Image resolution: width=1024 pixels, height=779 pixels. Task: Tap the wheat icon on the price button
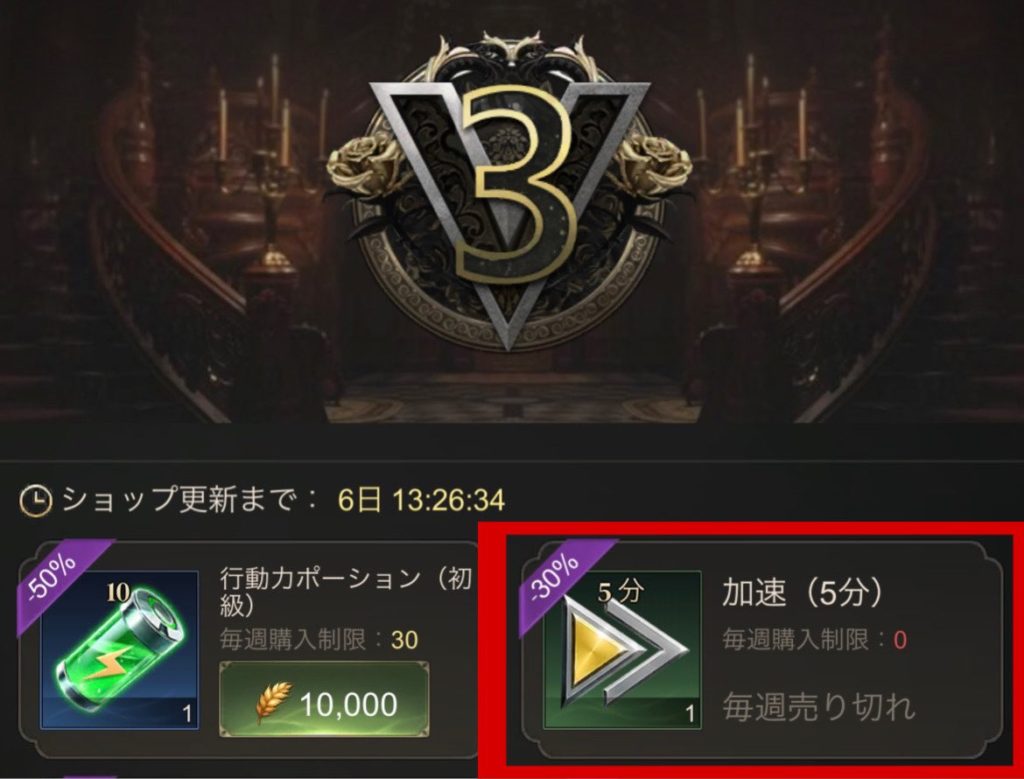[x=274, y=703]
